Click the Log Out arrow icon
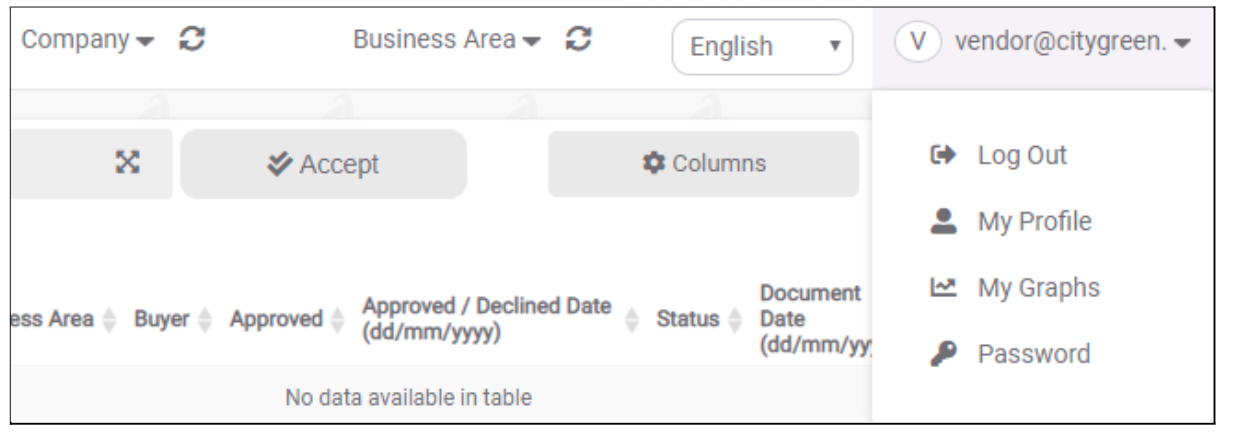The height and width of the screenshot is (433, 1244). coord(942,156)
